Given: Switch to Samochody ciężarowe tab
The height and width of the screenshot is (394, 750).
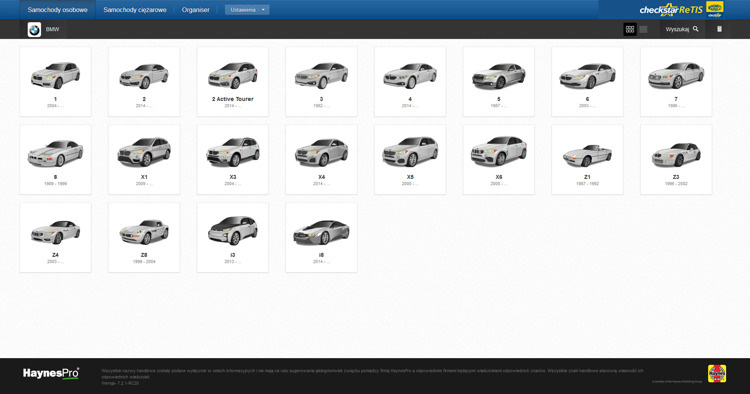Looking at the screenshot, I should click(135, 10).
